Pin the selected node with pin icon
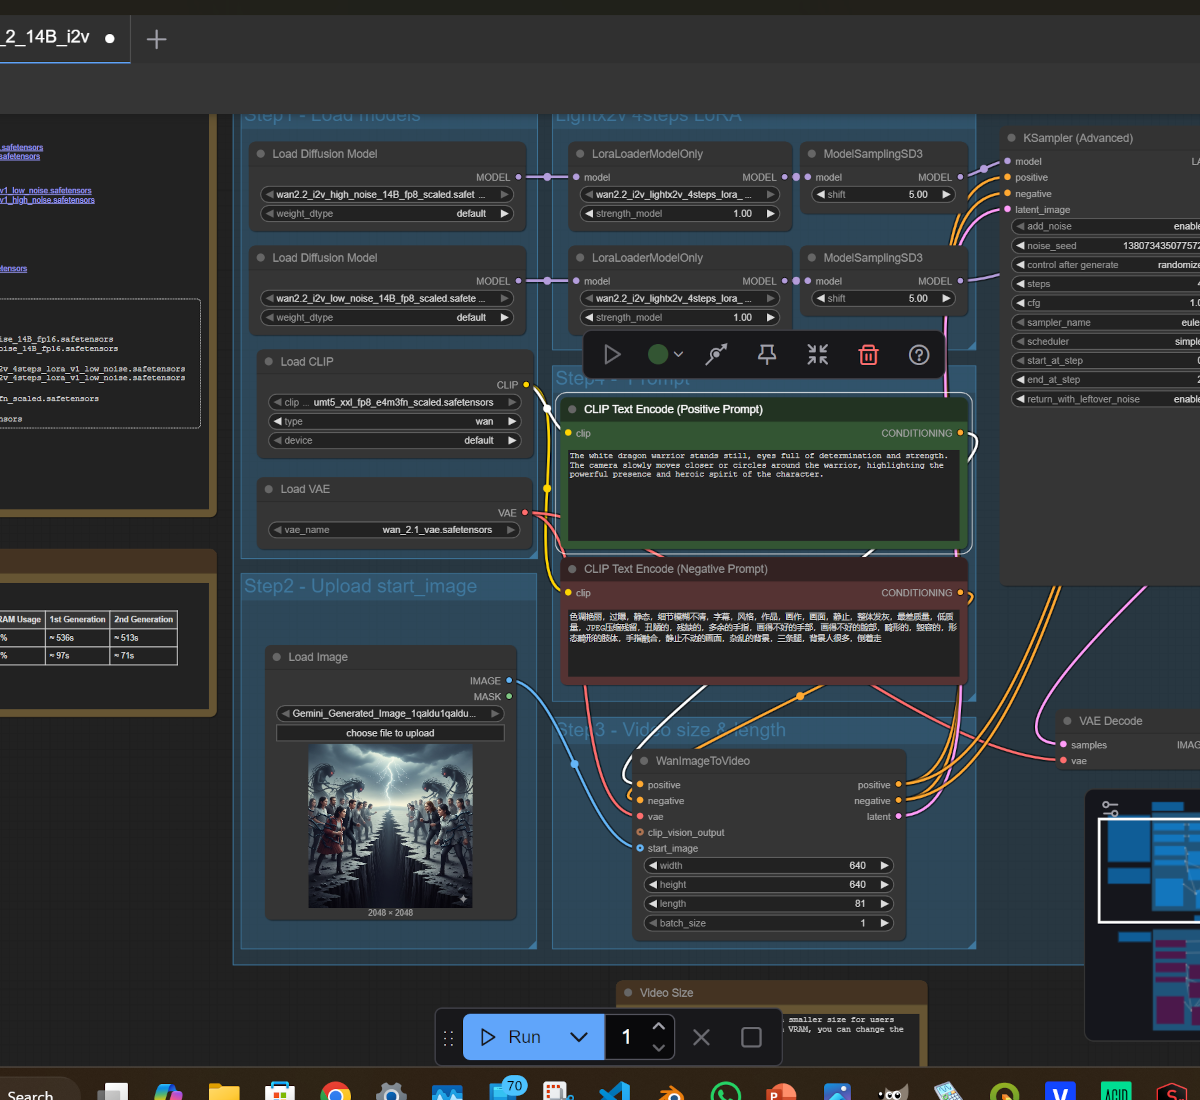The height and width of the screenshot is (1100, 1200). pos(767,355)
